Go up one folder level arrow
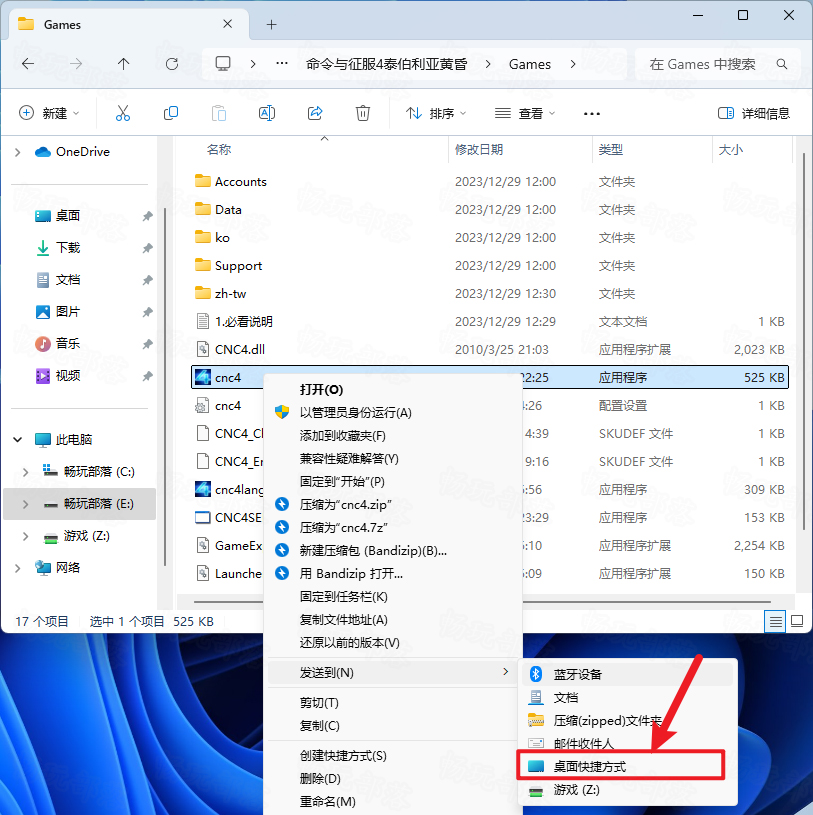The width and height of the screenshot is (813, 815). (x=123, y=64)
